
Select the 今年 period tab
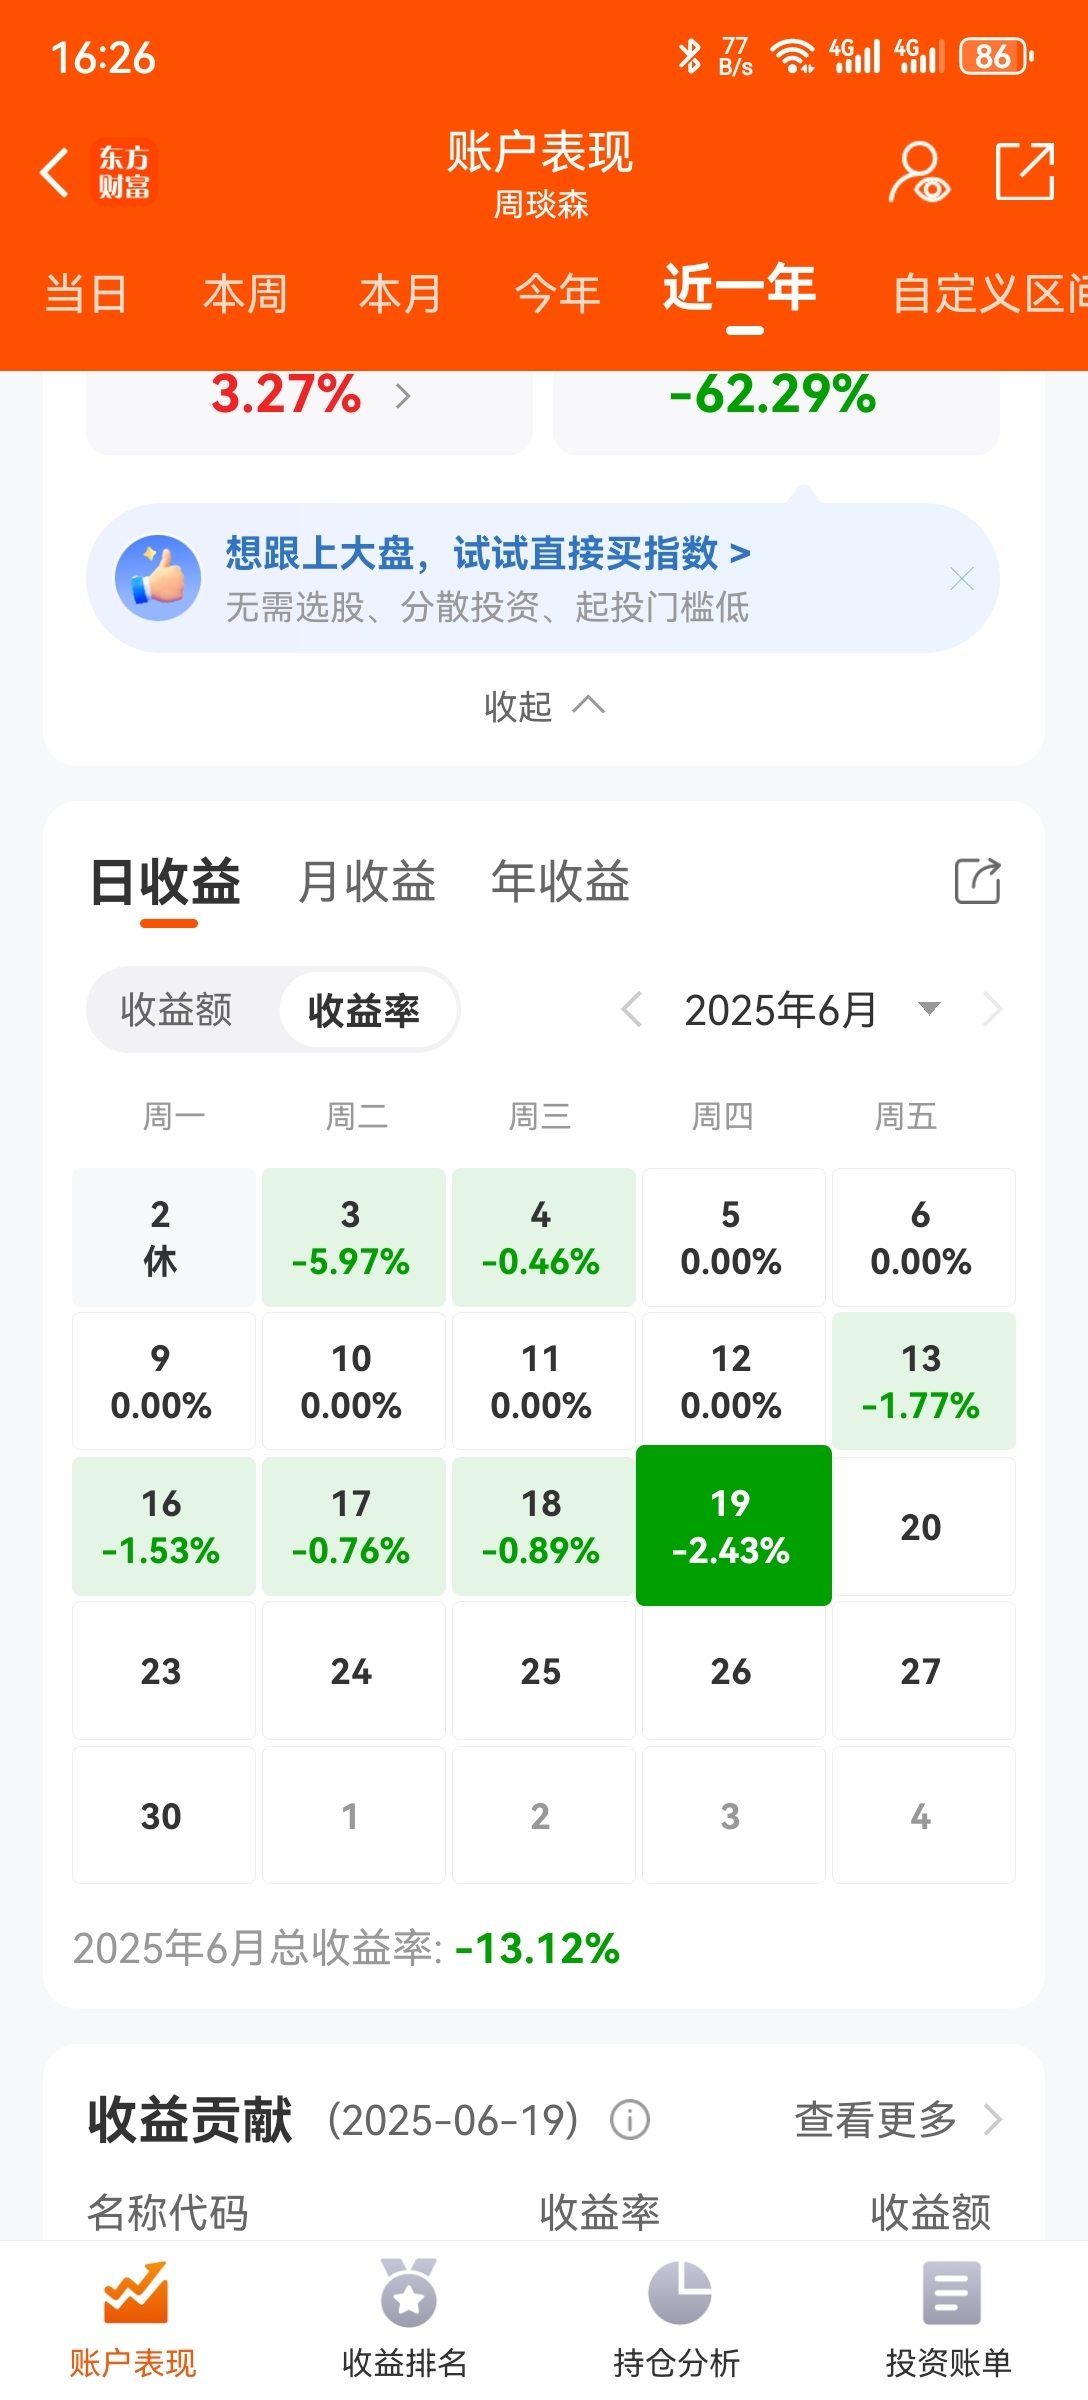tap(557, 294)
